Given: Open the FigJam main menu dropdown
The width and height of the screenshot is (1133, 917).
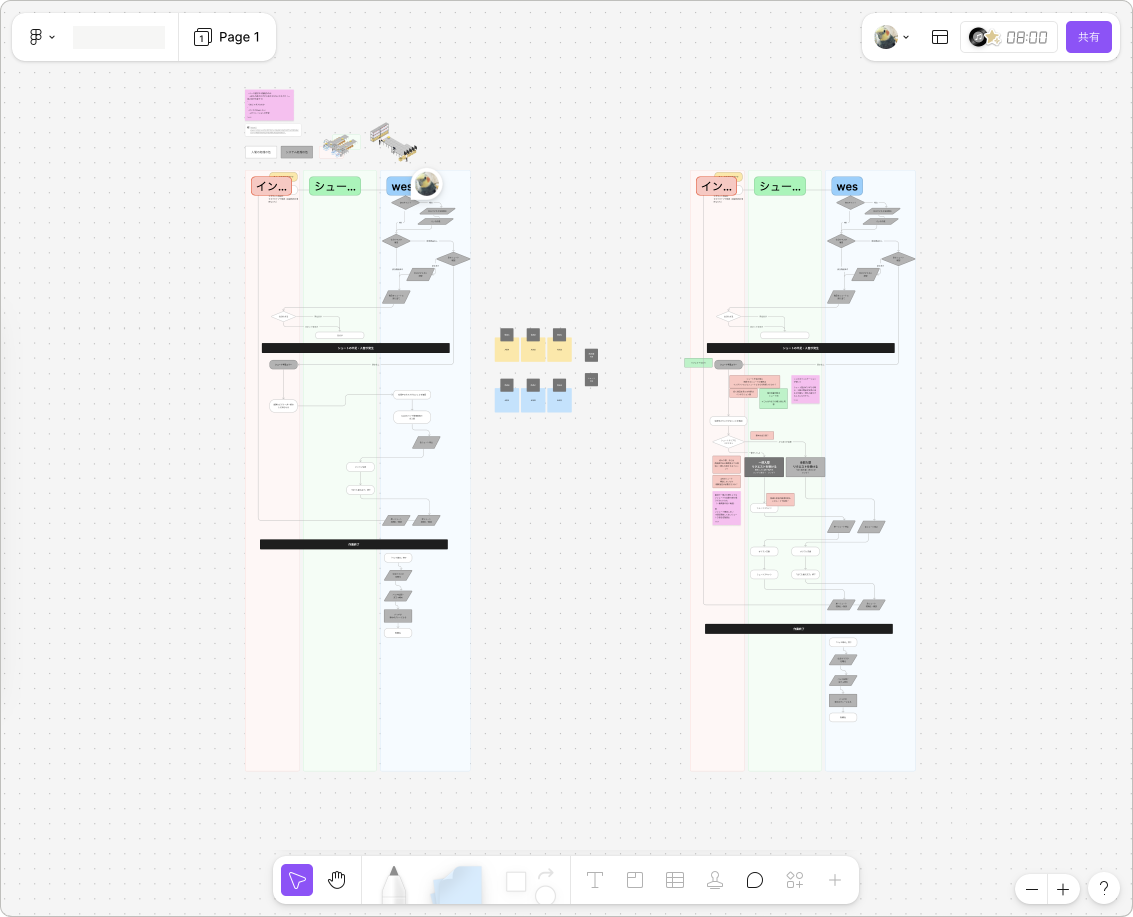Looking at the screenshot, I should (41, 37).
